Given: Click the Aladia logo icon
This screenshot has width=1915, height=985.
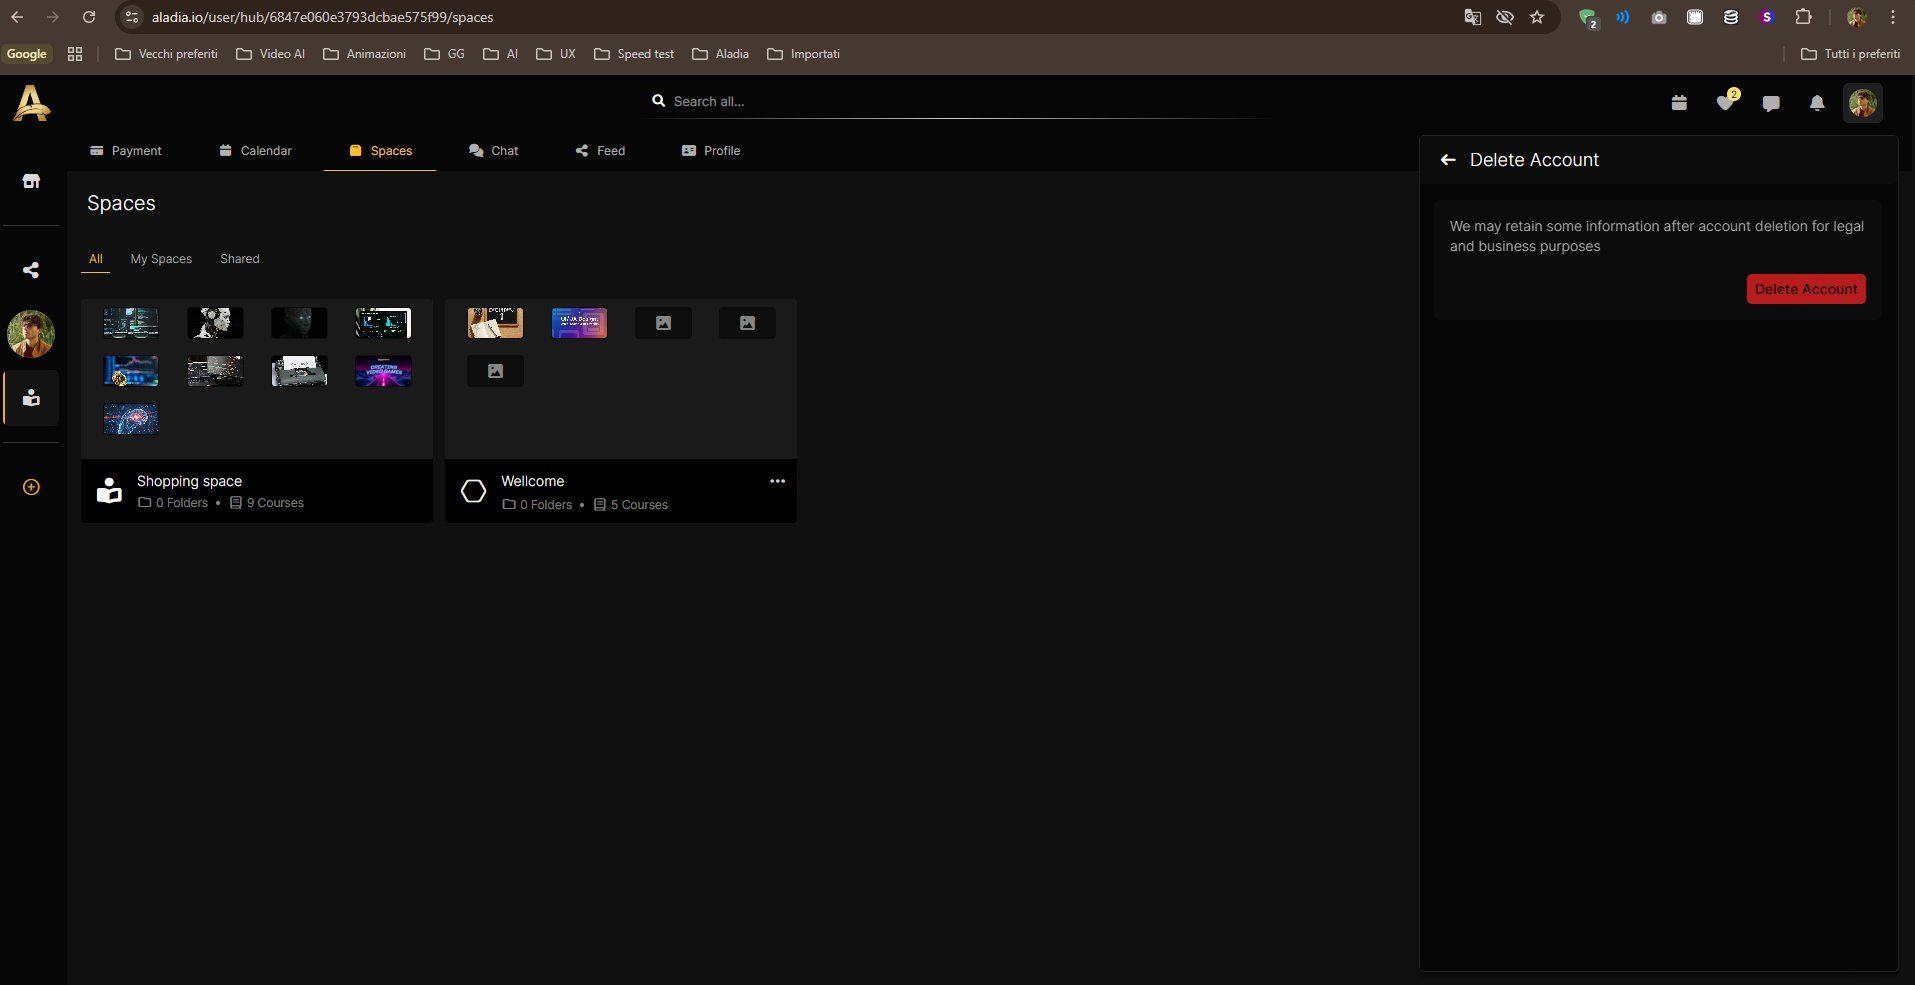Looking at the screenshot, I should tap(31, 104).
